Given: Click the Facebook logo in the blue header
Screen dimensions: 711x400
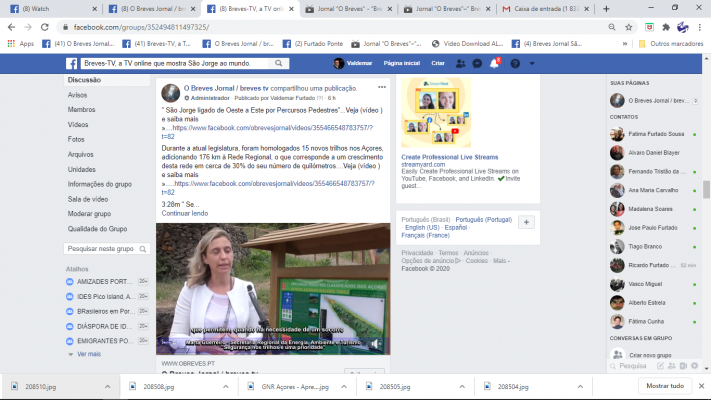Looking at the screenshot, I should (x=72, y=63).
